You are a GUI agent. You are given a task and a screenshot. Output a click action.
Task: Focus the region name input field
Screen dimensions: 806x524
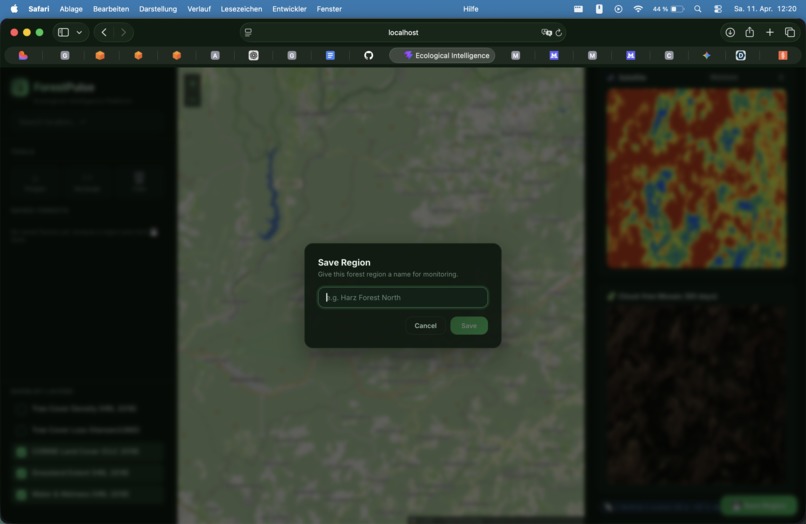coord(402,297)
